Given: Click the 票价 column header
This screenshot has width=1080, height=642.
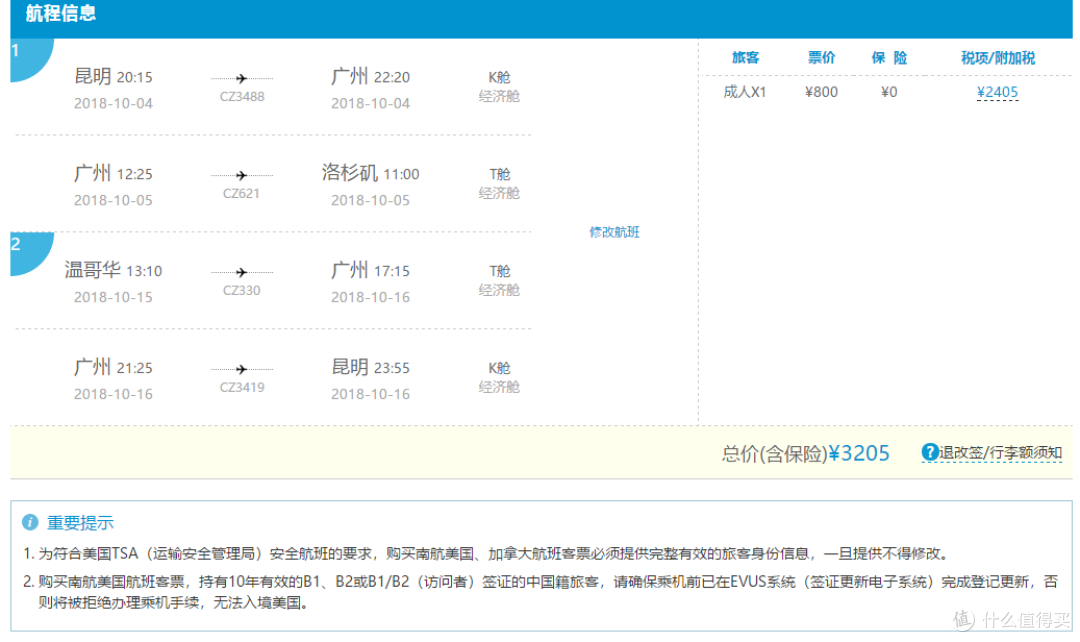Looking at the screenshot, I should tap(821, 58).
